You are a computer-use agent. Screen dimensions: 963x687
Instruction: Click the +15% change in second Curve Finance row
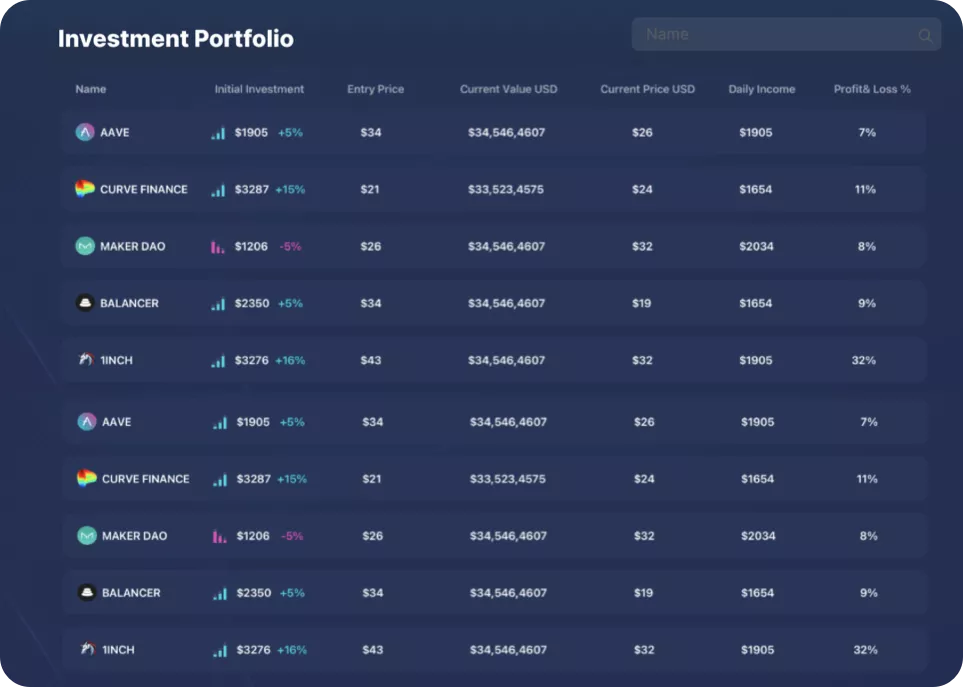[x=292, y=479]
